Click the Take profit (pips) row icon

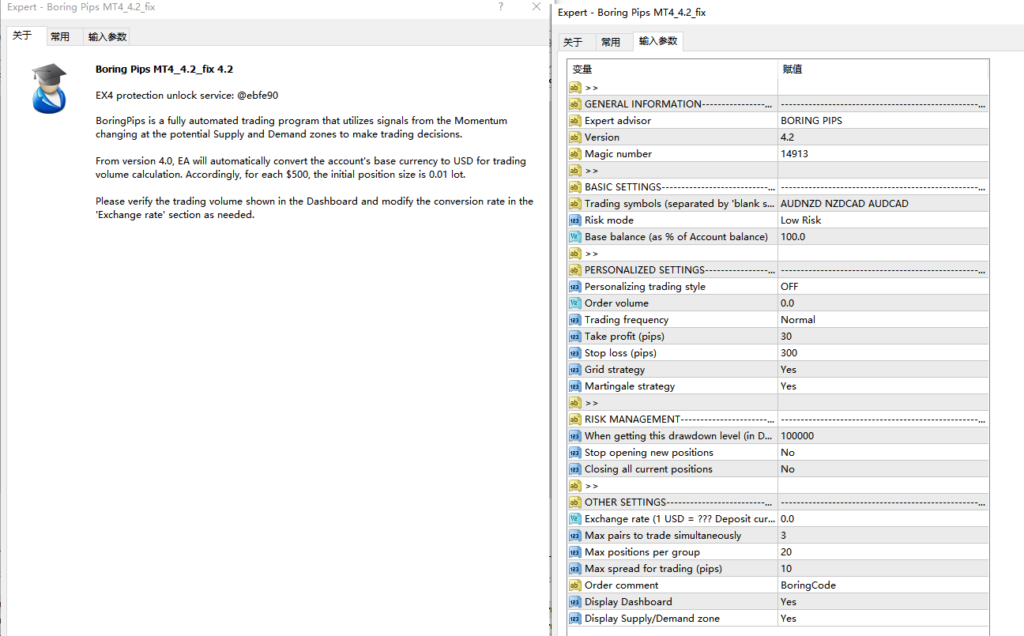coord(575,336)
